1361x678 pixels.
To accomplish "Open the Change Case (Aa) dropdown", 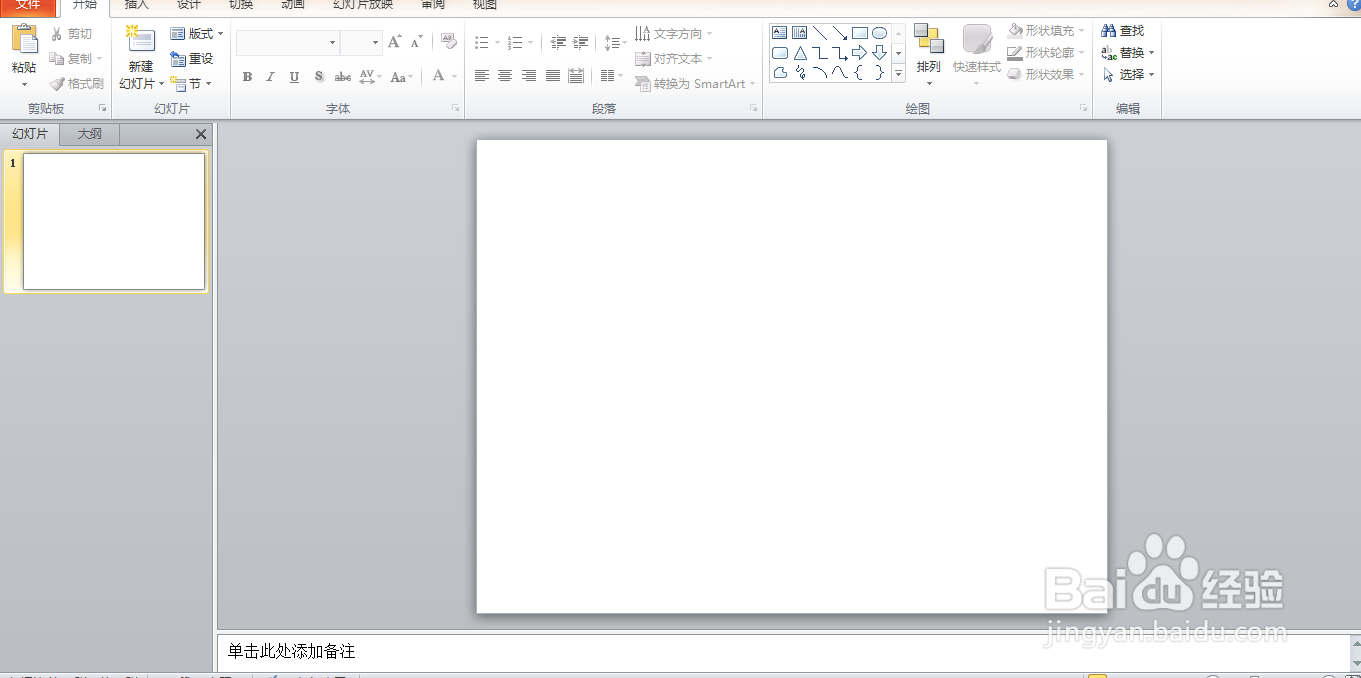I will tap(401, 76).
